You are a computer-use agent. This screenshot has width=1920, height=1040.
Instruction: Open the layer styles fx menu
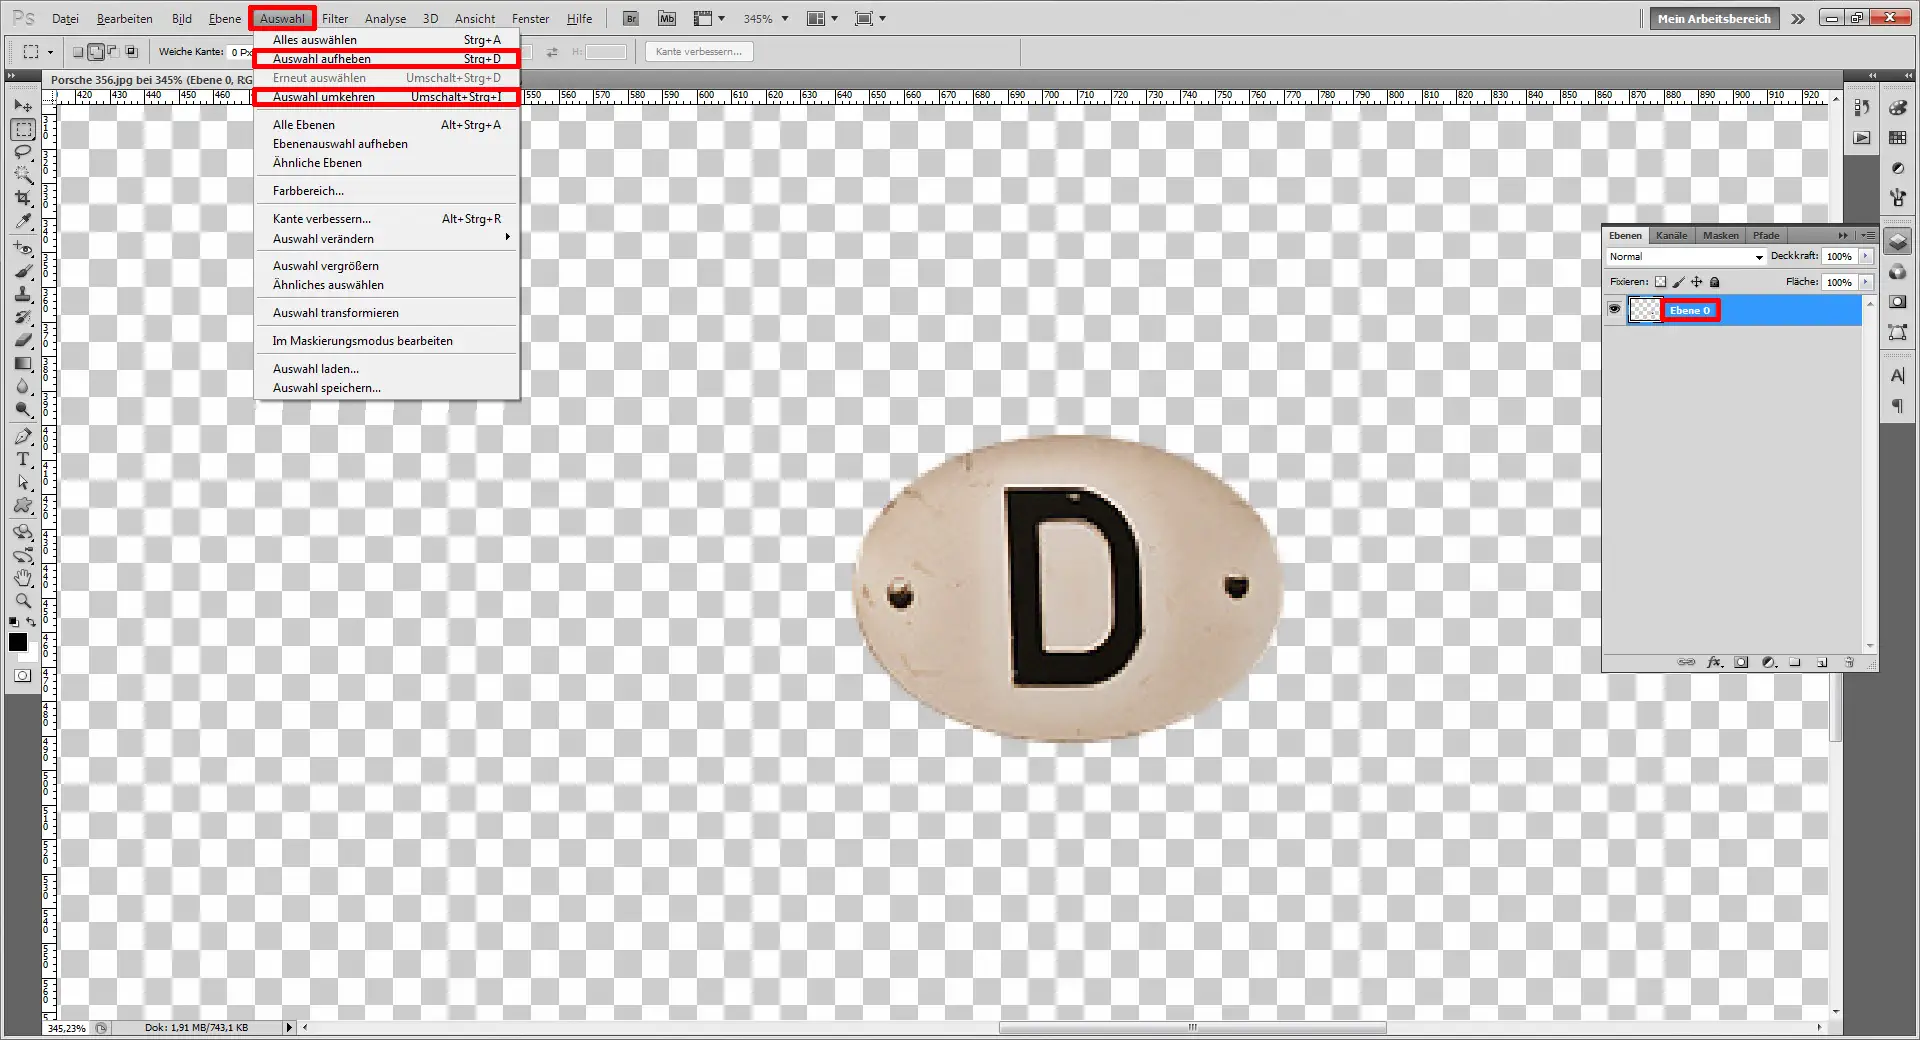(x=1714, y=662)
